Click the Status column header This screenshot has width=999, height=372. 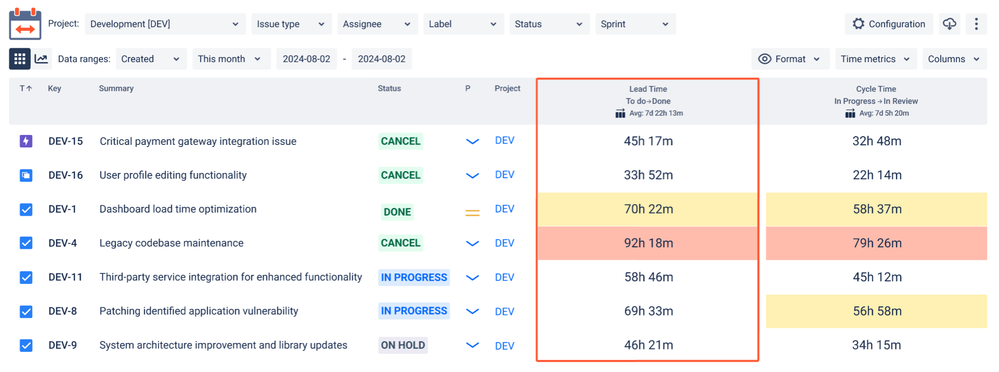pos(389,89)
